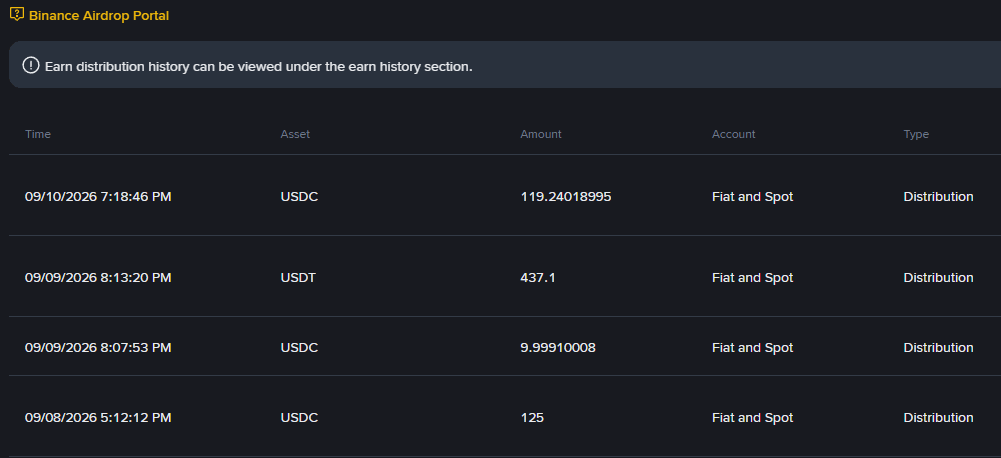
Task: Click the 9.99910008 amount value
Action: 558,347
